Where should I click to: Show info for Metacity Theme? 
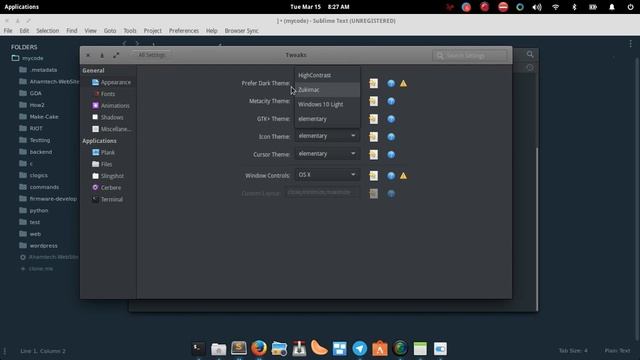pos(391,101)
